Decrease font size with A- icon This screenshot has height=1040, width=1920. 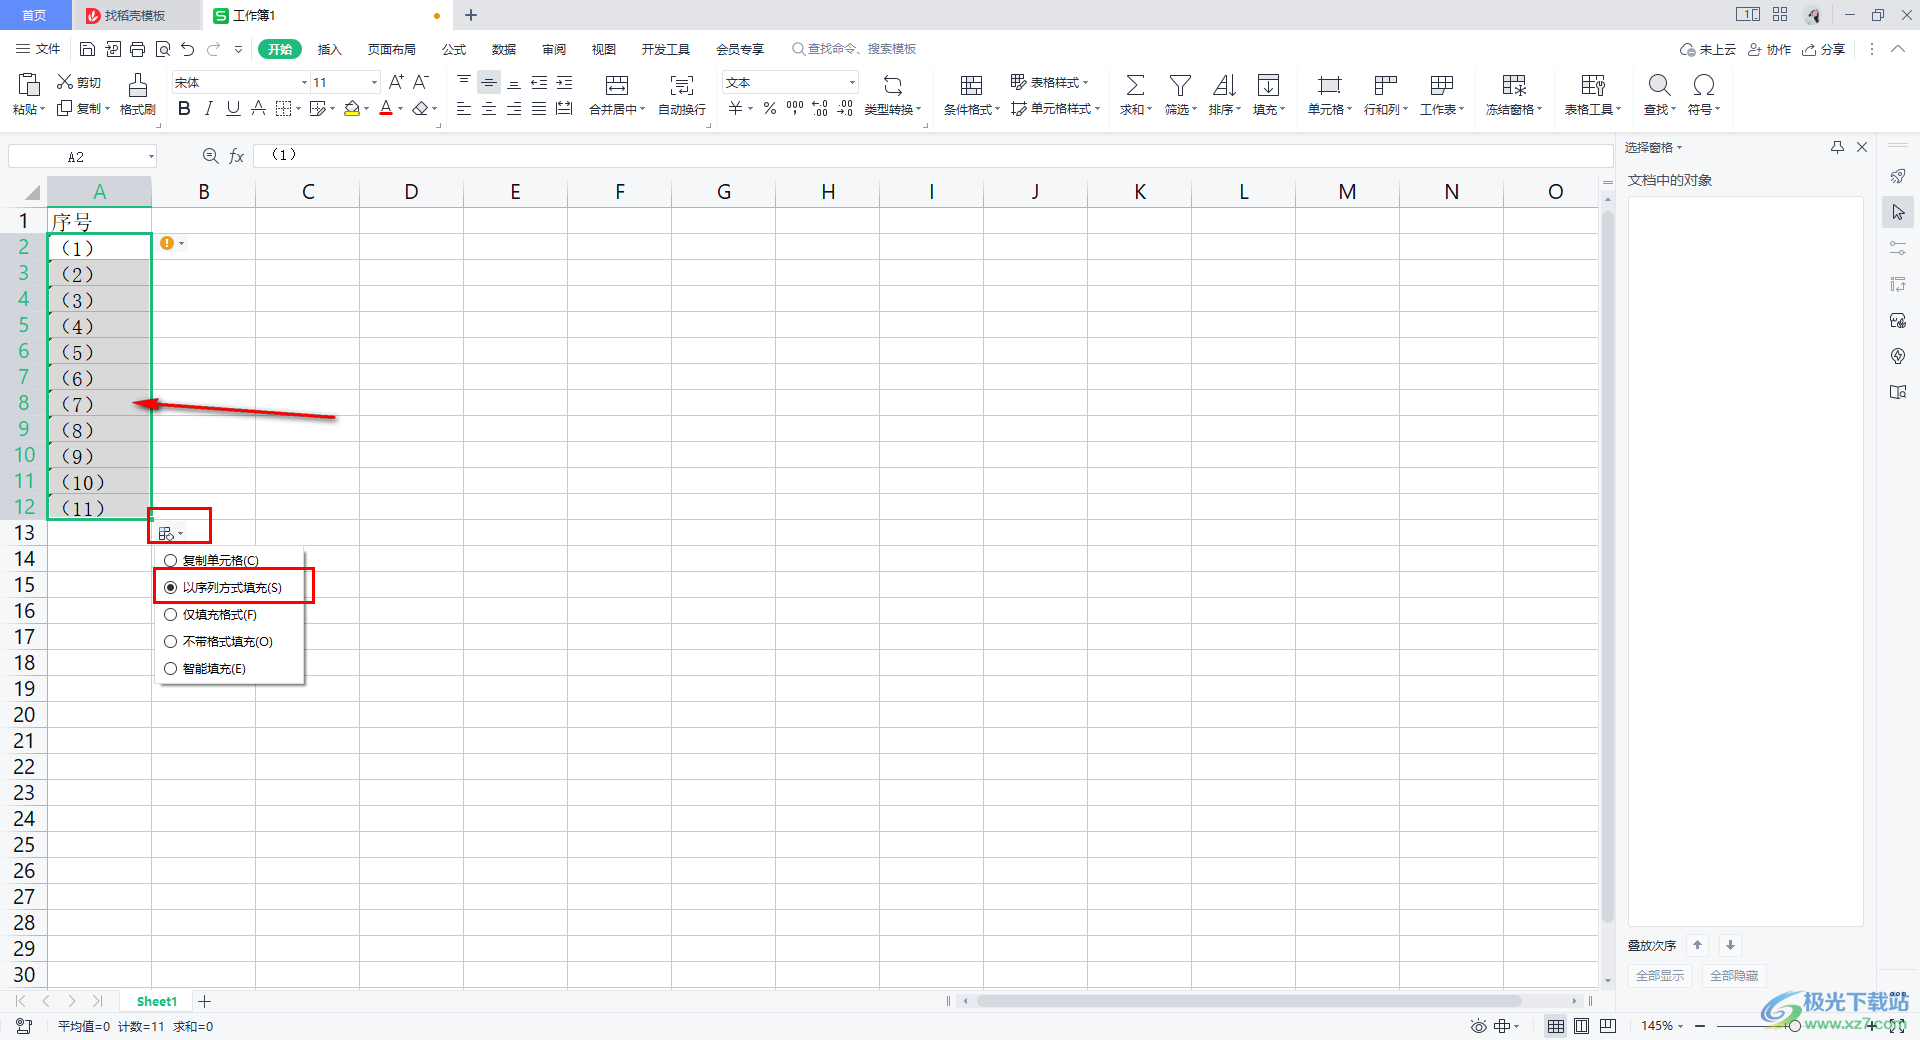(421, 82)
